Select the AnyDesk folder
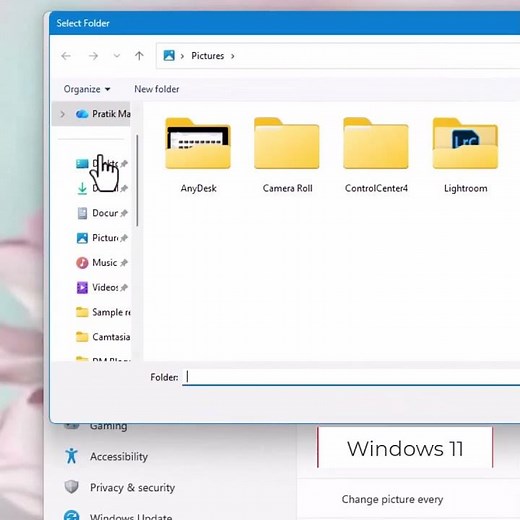The image size is (520, 520). click(198, 155)
